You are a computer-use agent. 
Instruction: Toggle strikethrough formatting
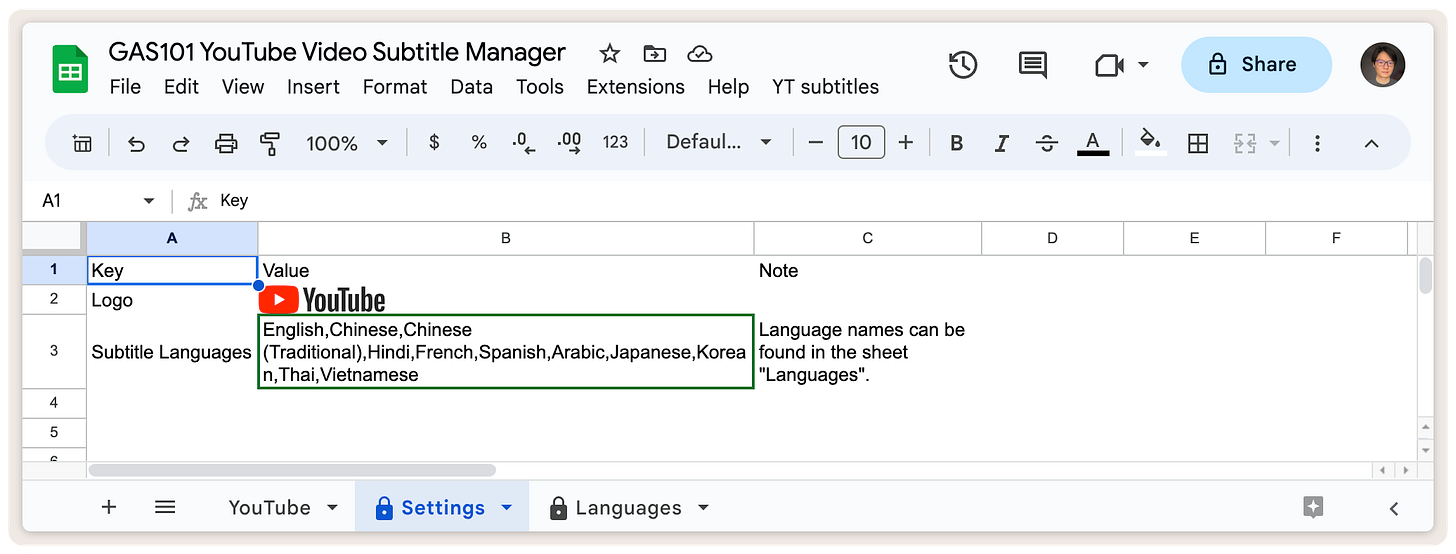point(1047,143)
